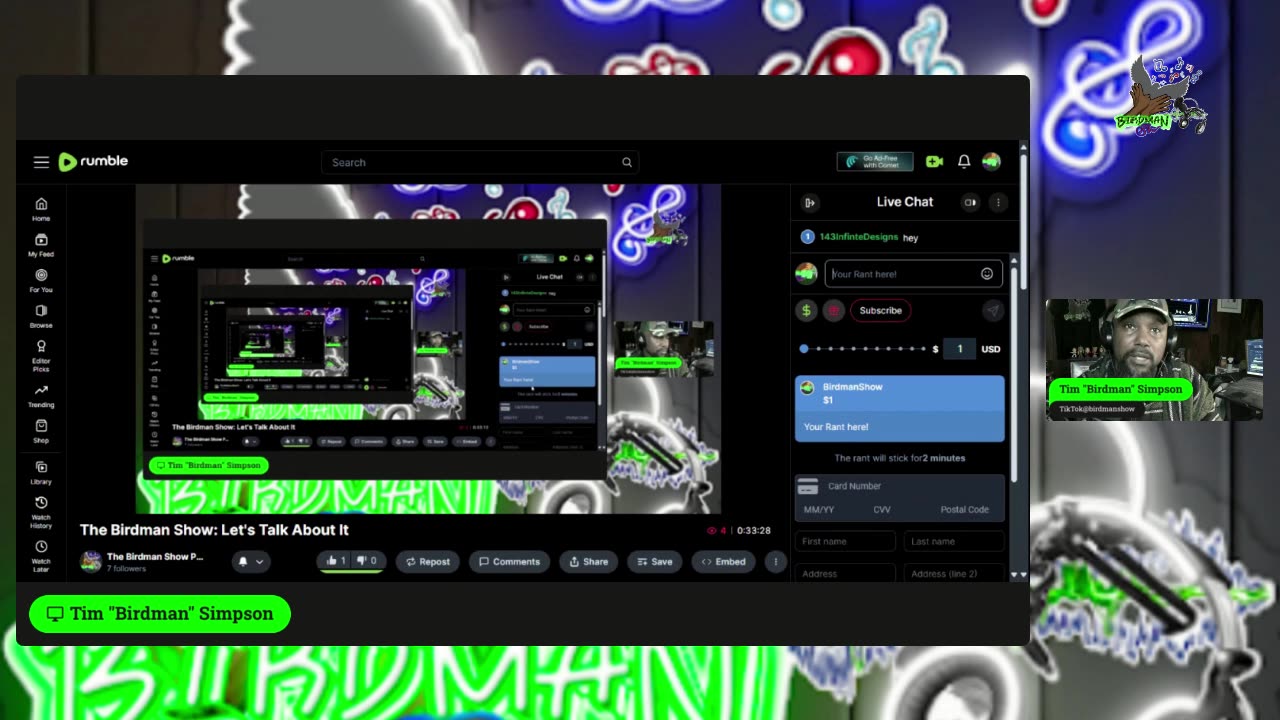1280x720 pixels.
Task: Click the video player area
Action: click(x=429, y=348)
